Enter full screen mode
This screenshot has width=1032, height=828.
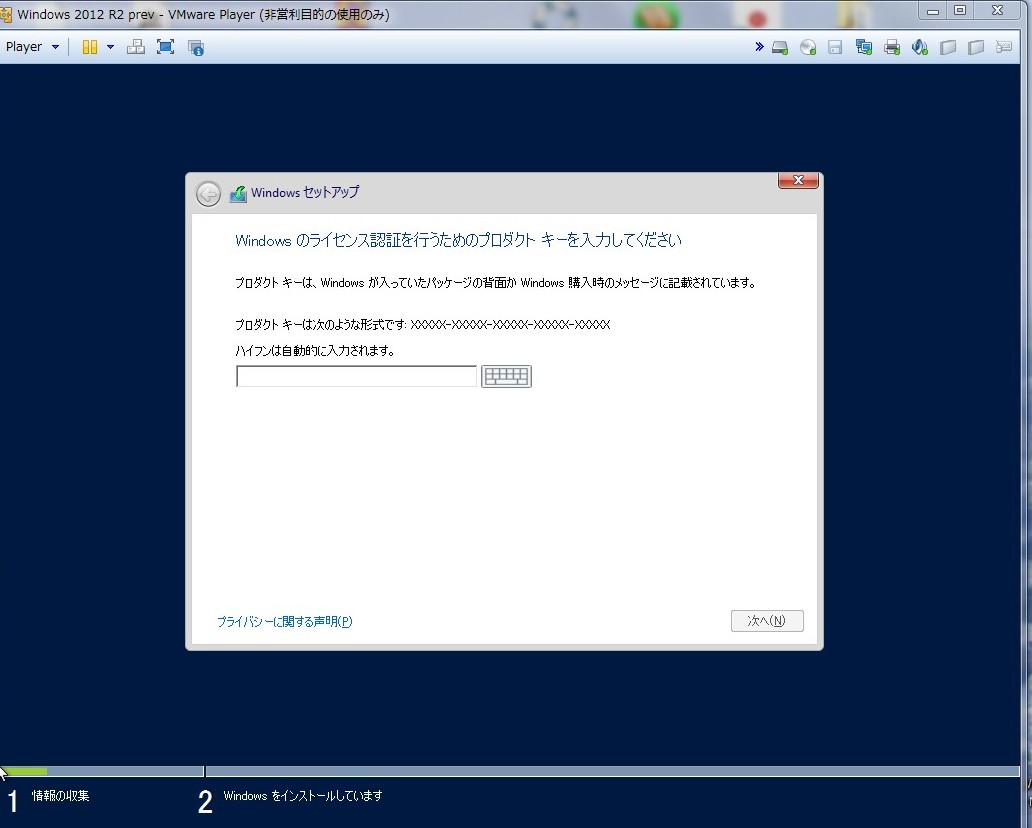(x=165, y=46)
